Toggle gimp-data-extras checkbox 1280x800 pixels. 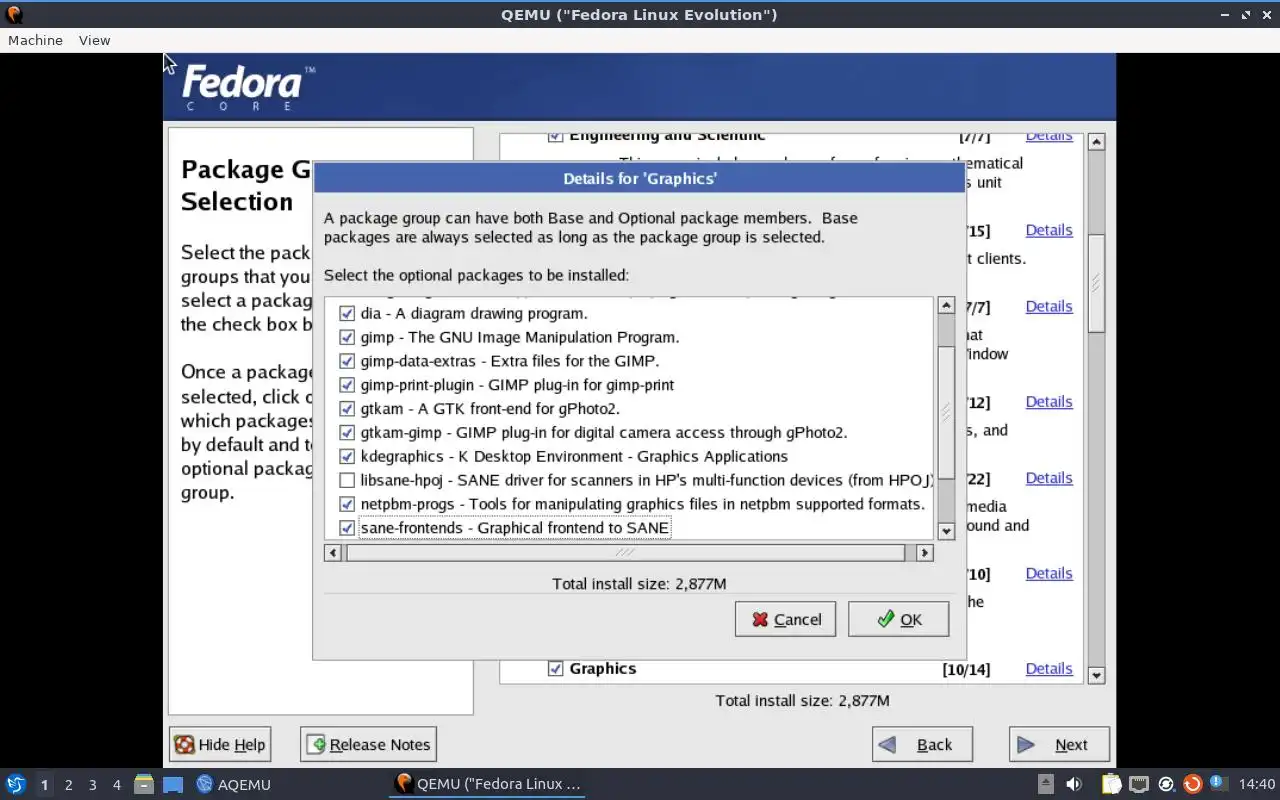point(347,361)
